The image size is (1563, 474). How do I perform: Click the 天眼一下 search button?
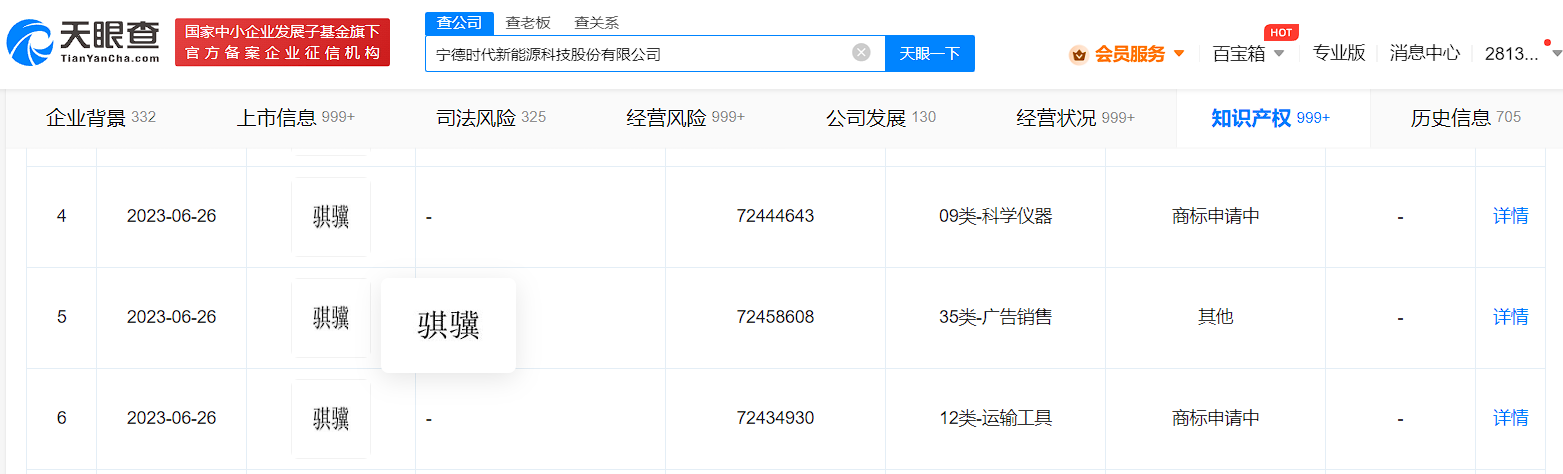point(930,54)
